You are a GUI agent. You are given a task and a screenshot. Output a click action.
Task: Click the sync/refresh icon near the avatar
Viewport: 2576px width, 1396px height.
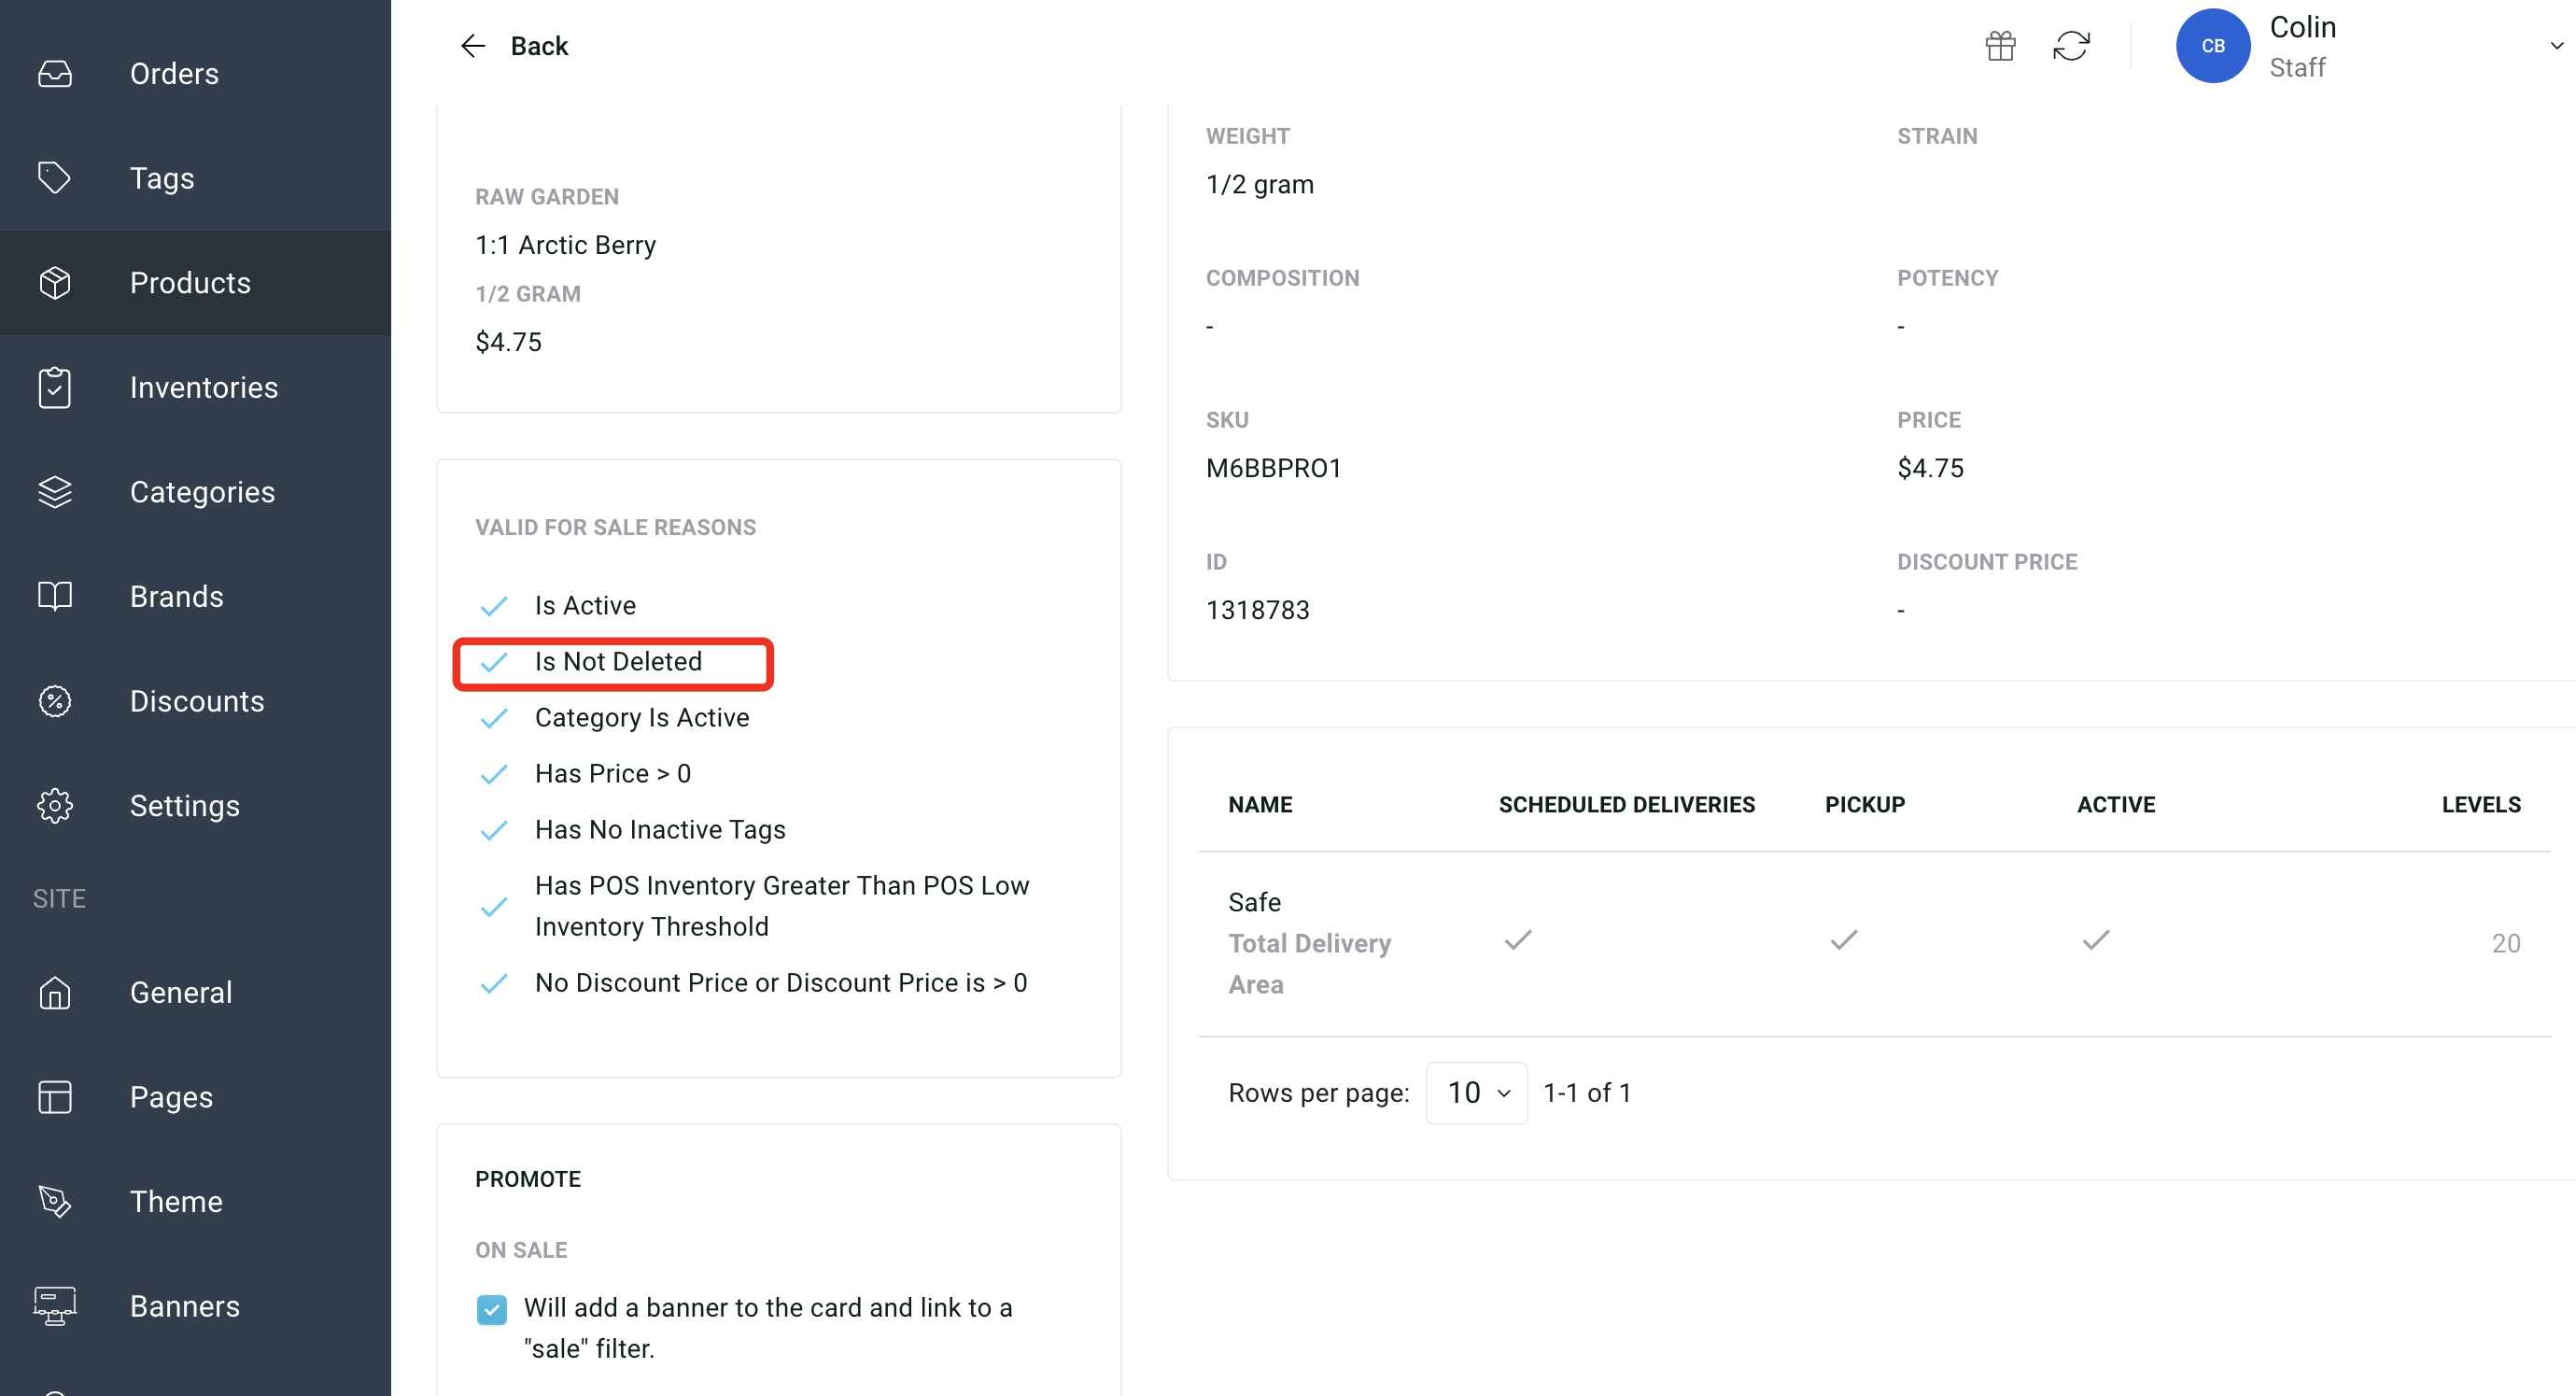coord(2072,45)
